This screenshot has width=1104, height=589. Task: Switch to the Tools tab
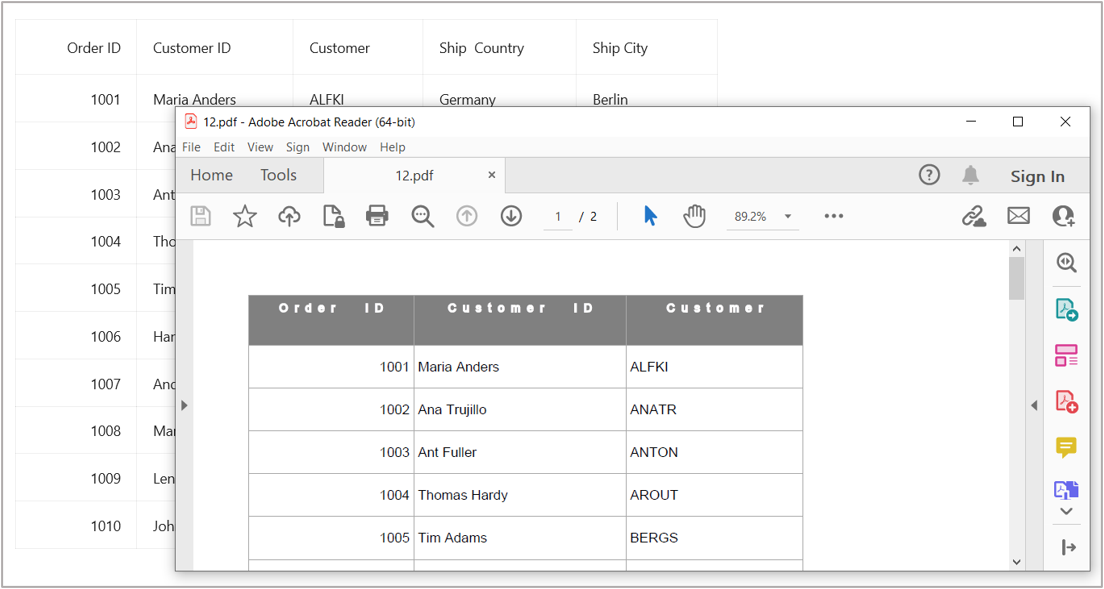coord(278,175)
